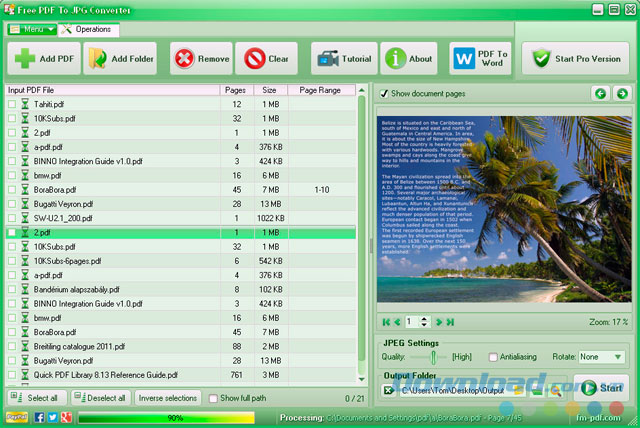Launch the PDF To Word tool
This screenshot has width=640, height=428.
coord(479,59)
